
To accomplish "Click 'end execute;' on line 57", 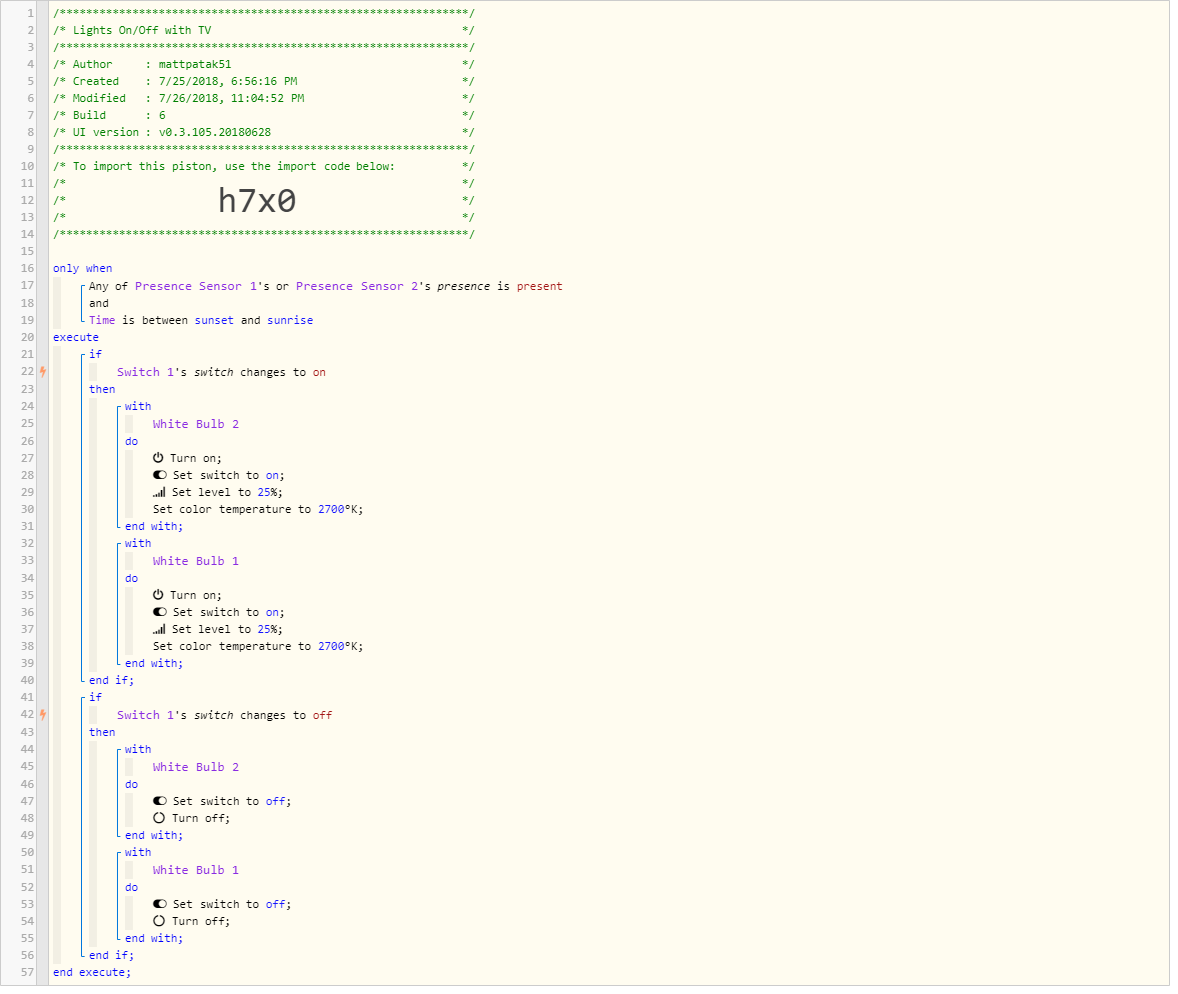I will point(92,972).
